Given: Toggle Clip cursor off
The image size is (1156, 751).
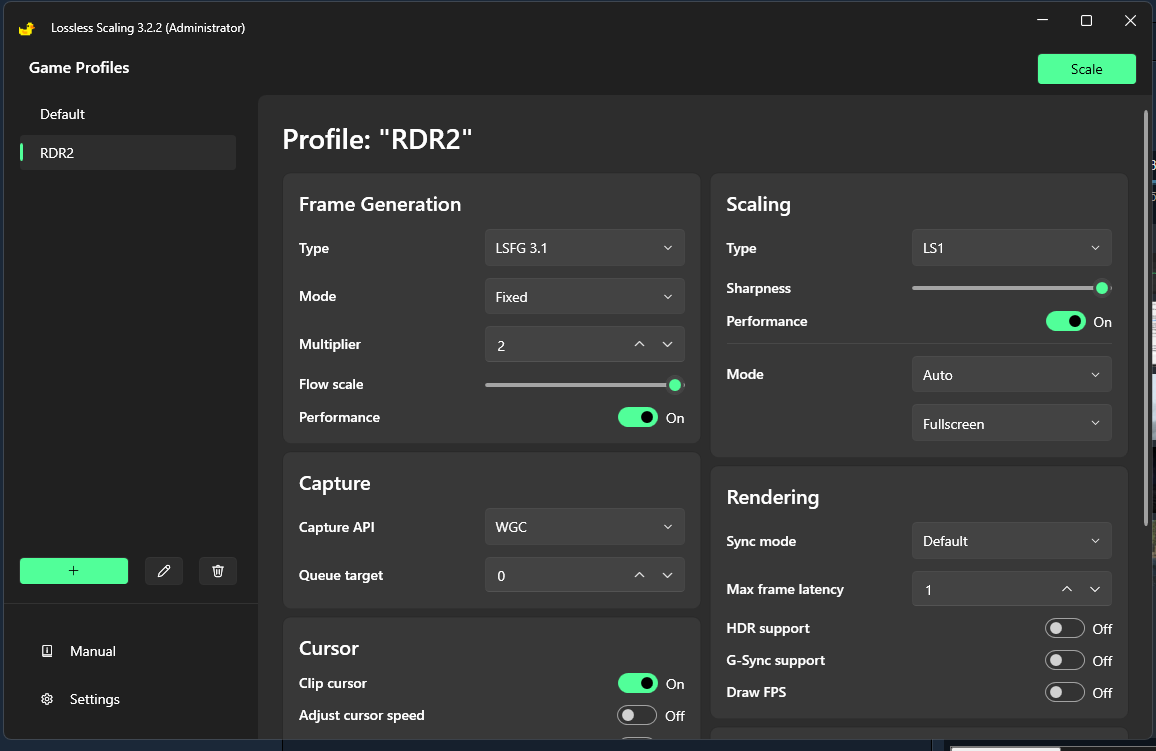Looking at the screenshot, I should [638, 683].
